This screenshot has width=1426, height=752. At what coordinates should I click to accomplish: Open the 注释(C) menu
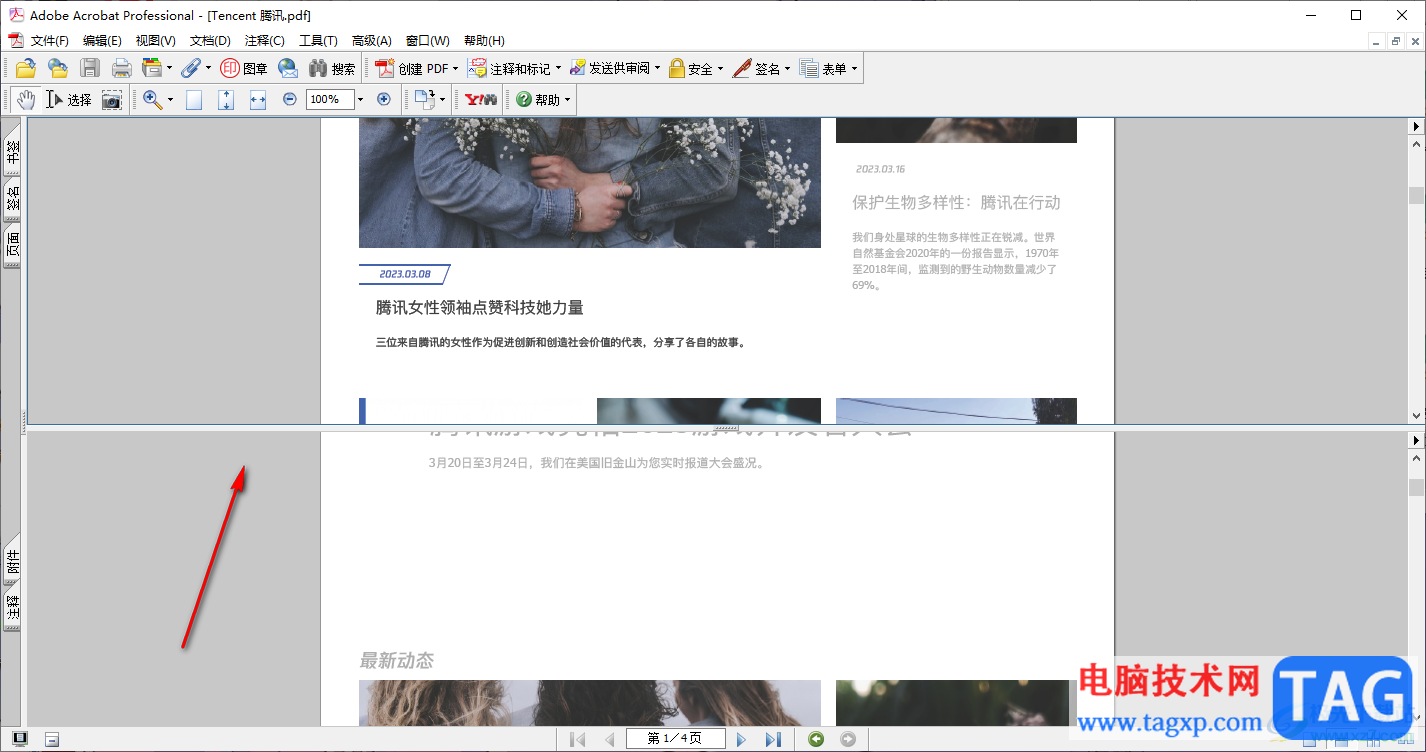[264, 41]
